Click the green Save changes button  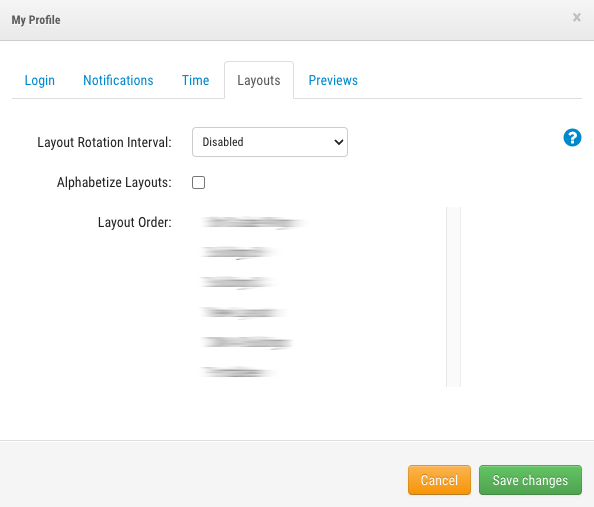(530, 480)
